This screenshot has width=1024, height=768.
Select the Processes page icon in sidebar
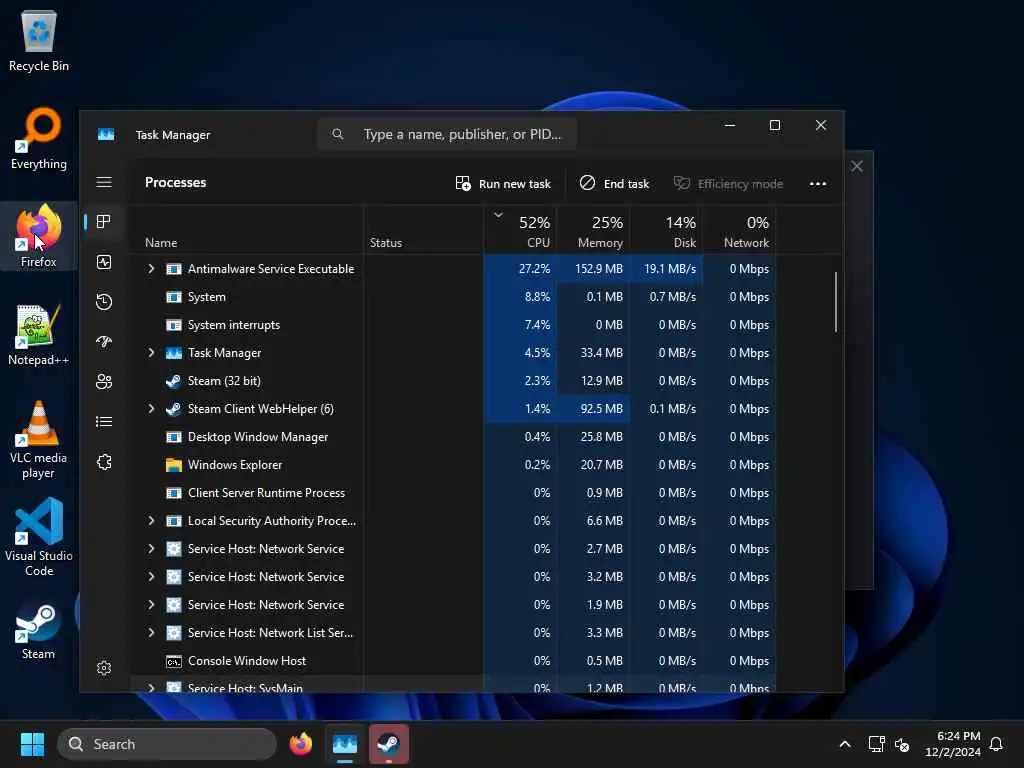click(x=104, y=222)
